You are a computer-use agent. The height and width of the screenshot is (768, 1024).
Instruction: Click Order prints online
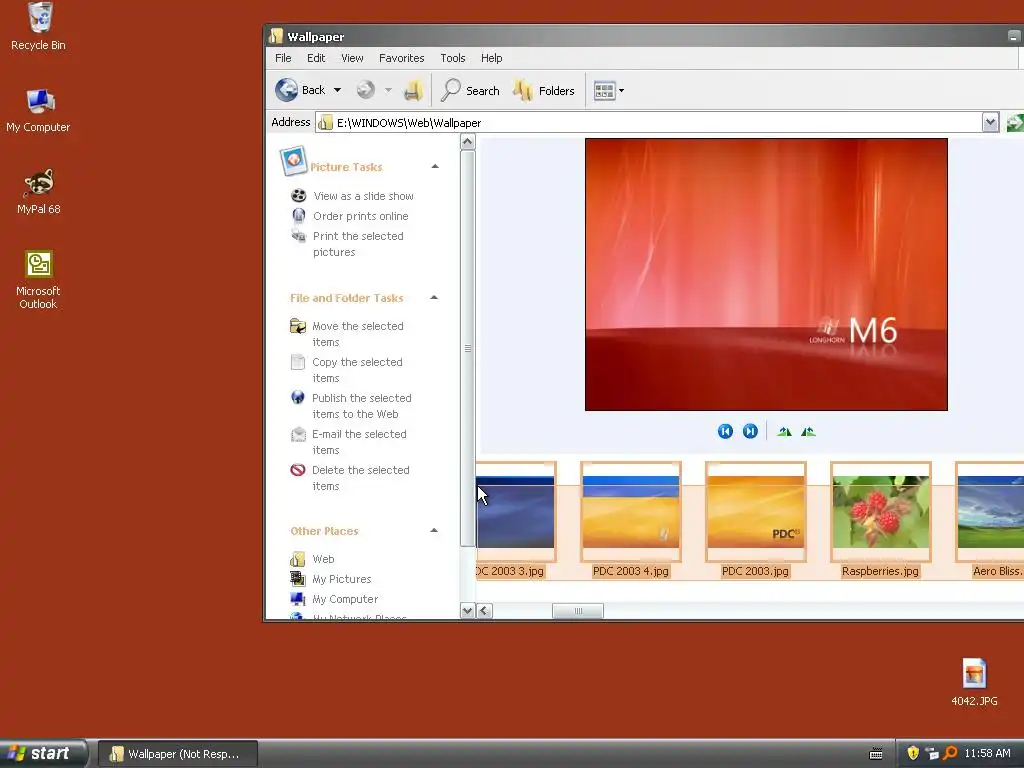(x=360, y=216)
